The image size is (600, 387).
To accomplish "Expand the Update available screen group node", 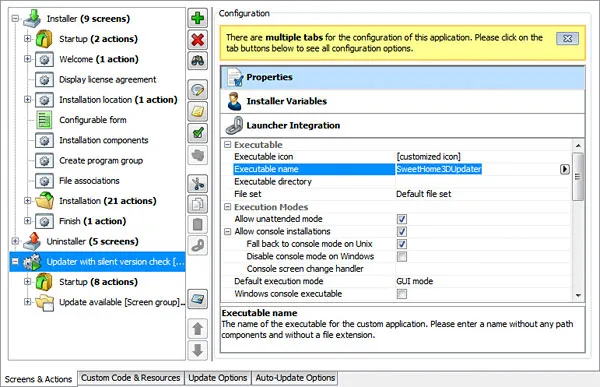I will tap(28, 302).
